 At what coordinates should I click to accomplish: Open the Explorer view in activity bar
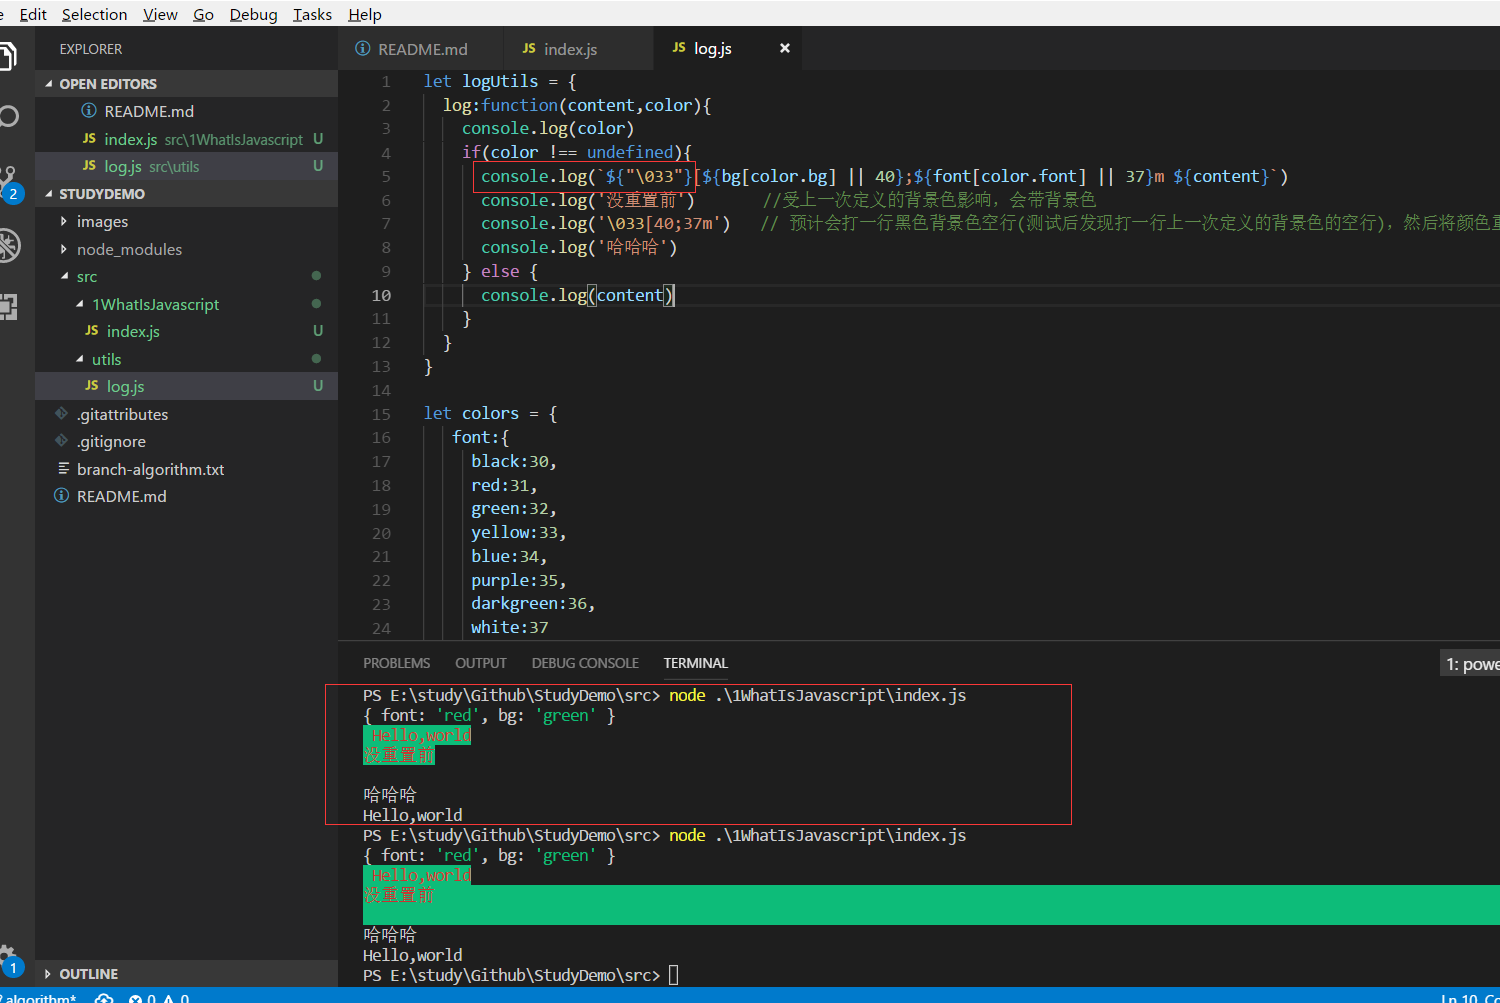[x=6, y=56]
